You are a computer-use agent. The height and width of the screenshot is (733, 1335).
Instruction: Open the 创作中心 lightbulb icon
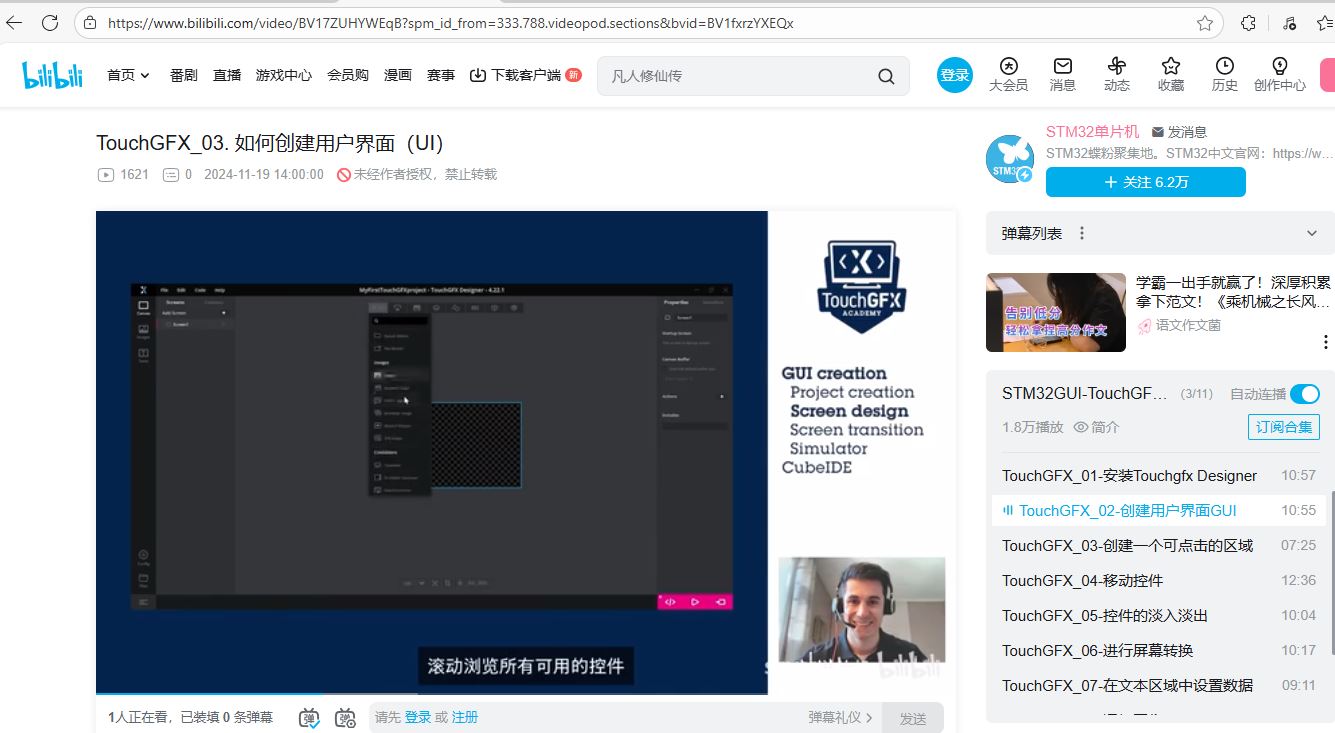click(x=1280, y=66)
